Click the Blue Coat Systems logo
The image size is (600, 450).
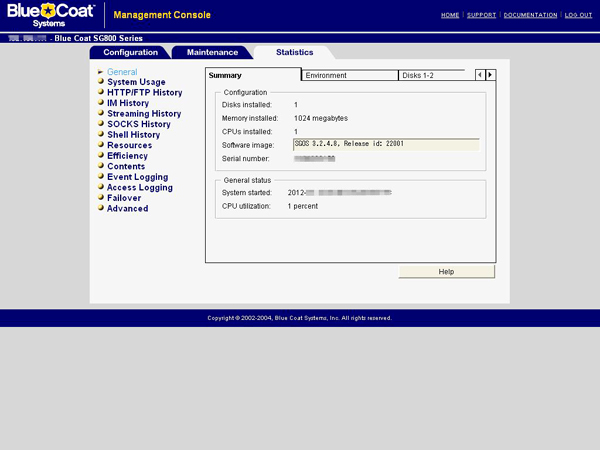pyautogui.click(x=51, y=15)
